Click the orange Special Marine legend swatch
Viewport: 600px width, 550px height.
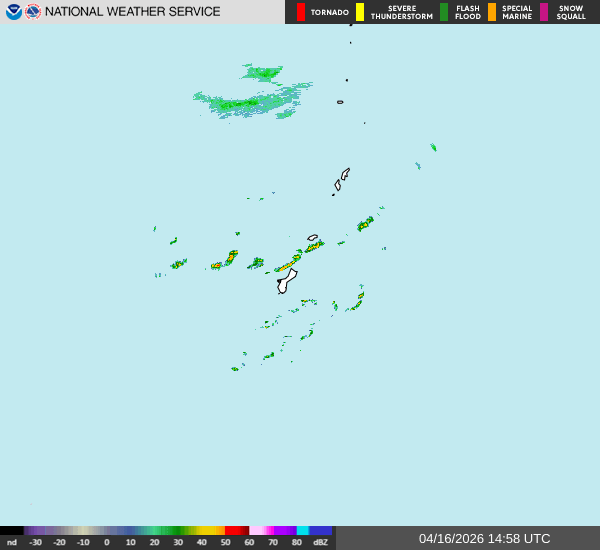(492, 12)
